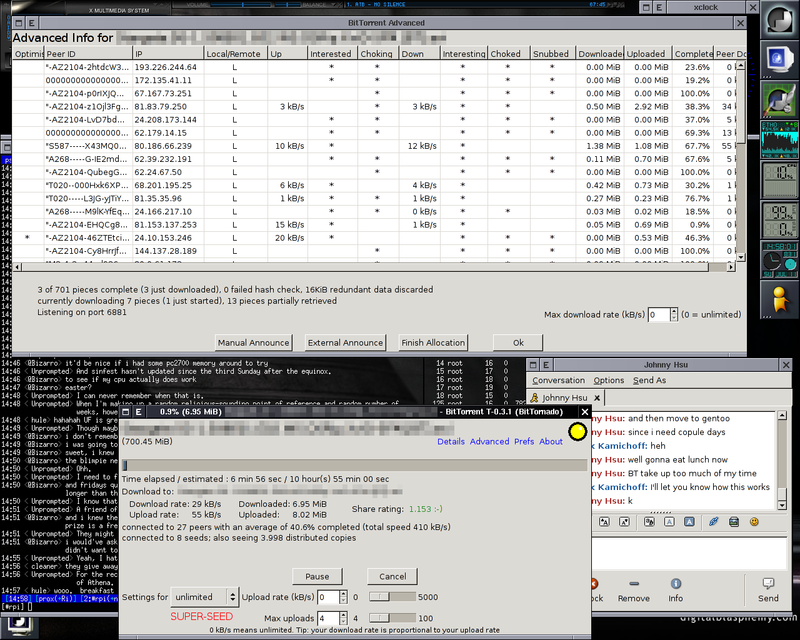Click the yellow status light in BitTornado
Viewport: 800px width, 640px height.
[x=578, y=432]
